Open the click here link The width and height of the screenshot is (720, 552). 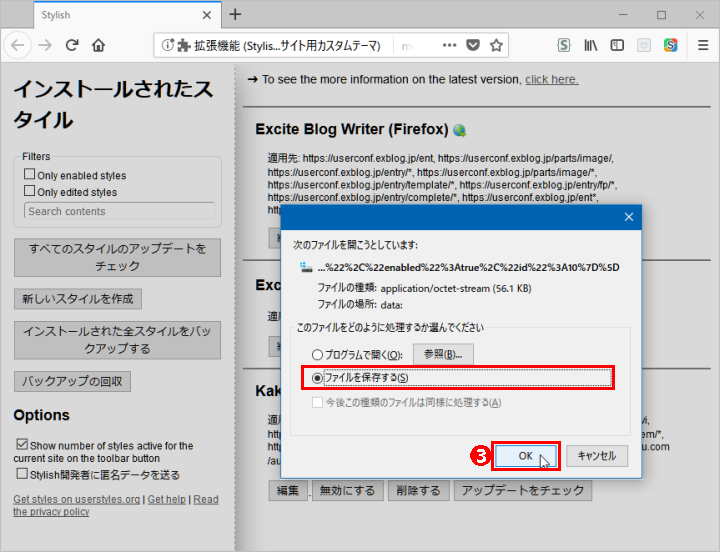(551, 79)
